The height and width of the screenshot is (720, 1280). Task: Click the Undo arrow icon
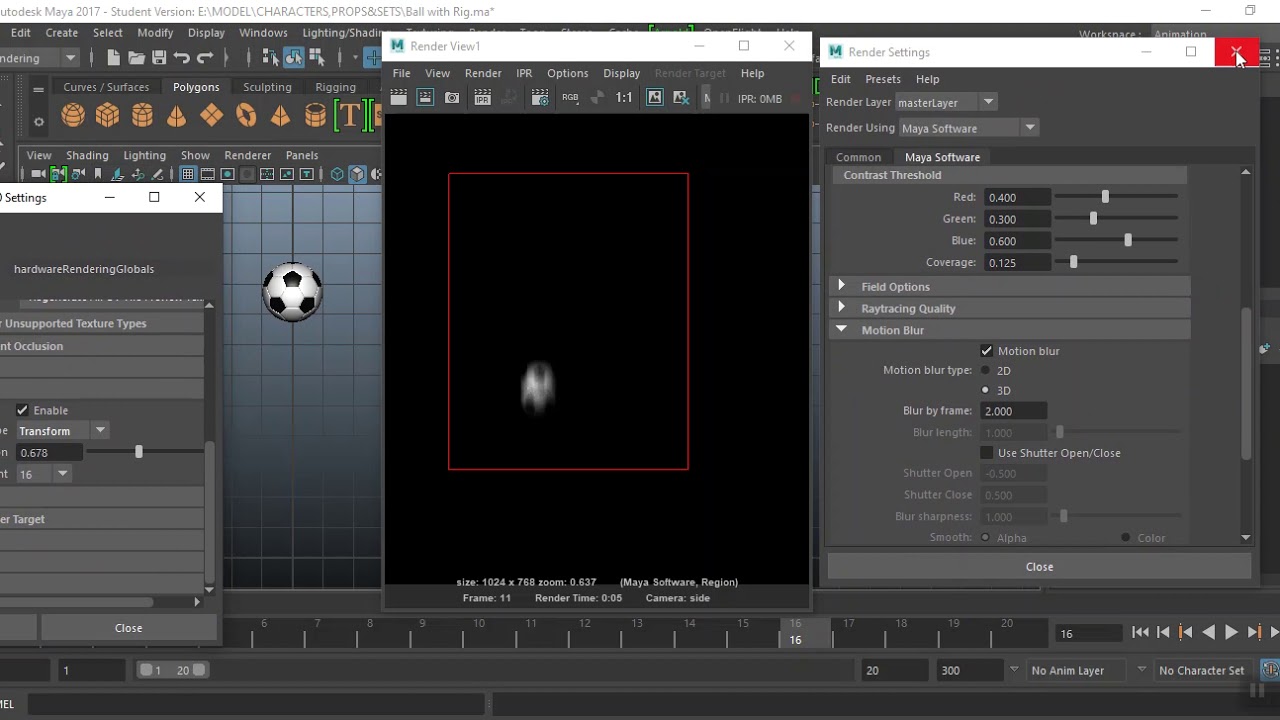182,58
